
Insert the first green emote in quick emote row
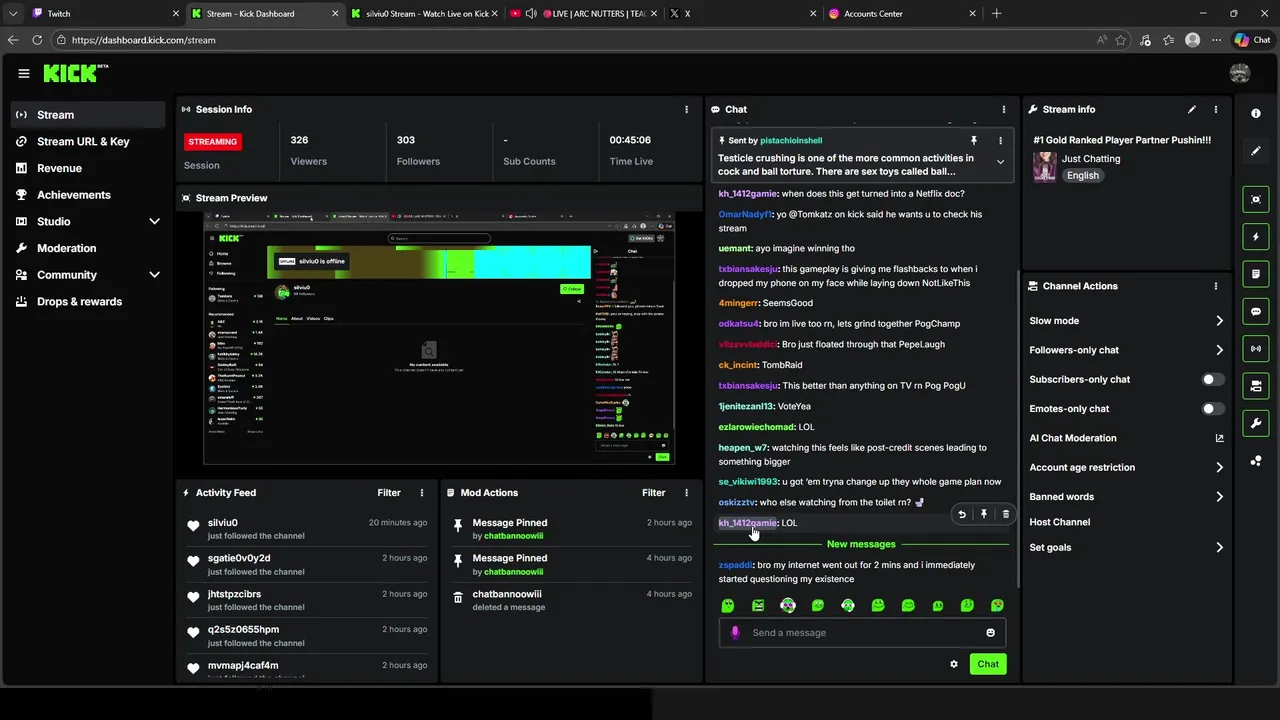tap(728, 606)
